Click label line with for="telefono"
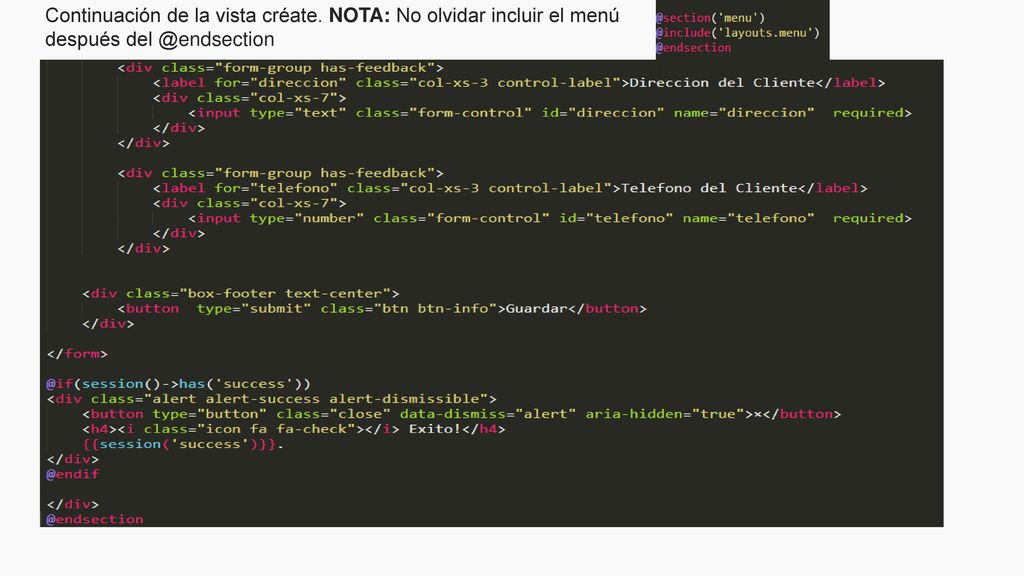 [510, 188]
